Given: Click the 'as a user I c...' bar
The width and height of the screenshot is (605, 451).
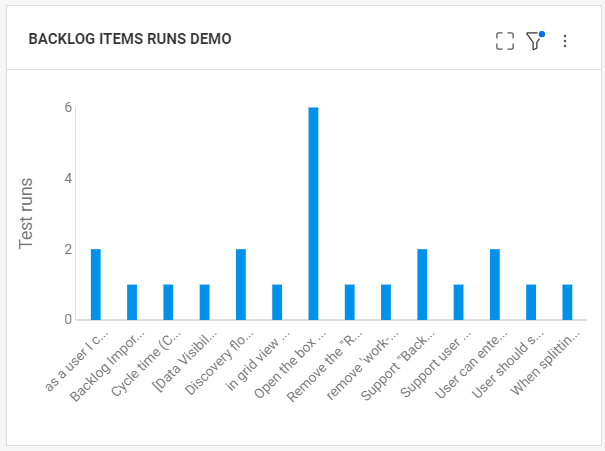Looking at the screenshot, I should [96, 285].
